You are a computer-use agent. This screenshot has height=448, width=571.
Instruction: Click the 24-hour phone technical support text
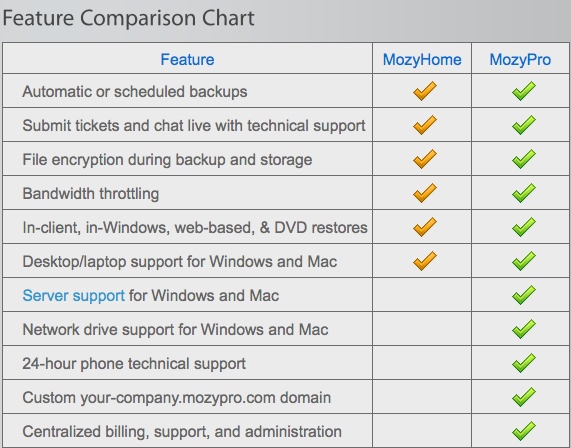[134, 363]
